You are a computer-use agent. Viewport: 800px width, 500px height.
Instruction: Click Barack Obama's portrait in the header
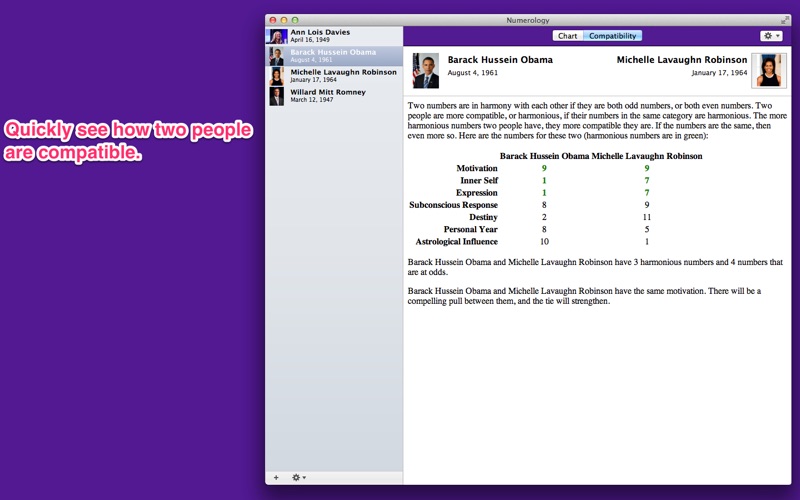(x=426, y=70)
